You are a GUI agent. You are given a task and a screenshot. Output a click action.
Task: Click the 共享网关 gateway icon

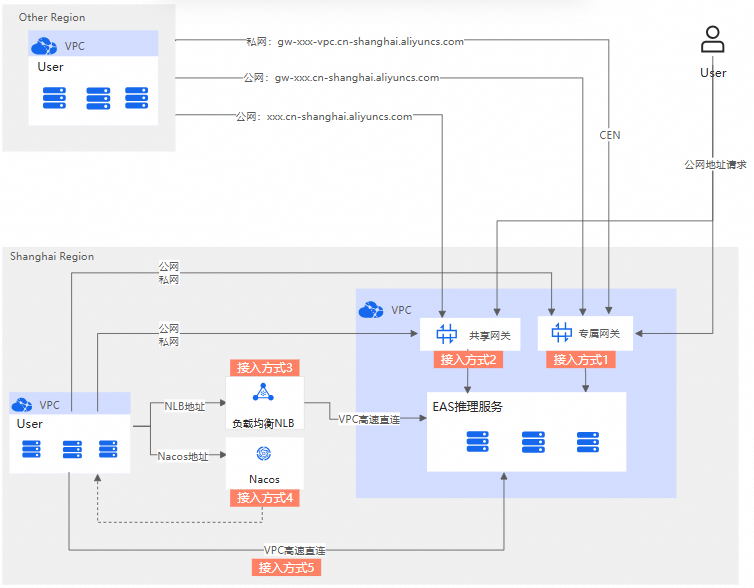446,334
